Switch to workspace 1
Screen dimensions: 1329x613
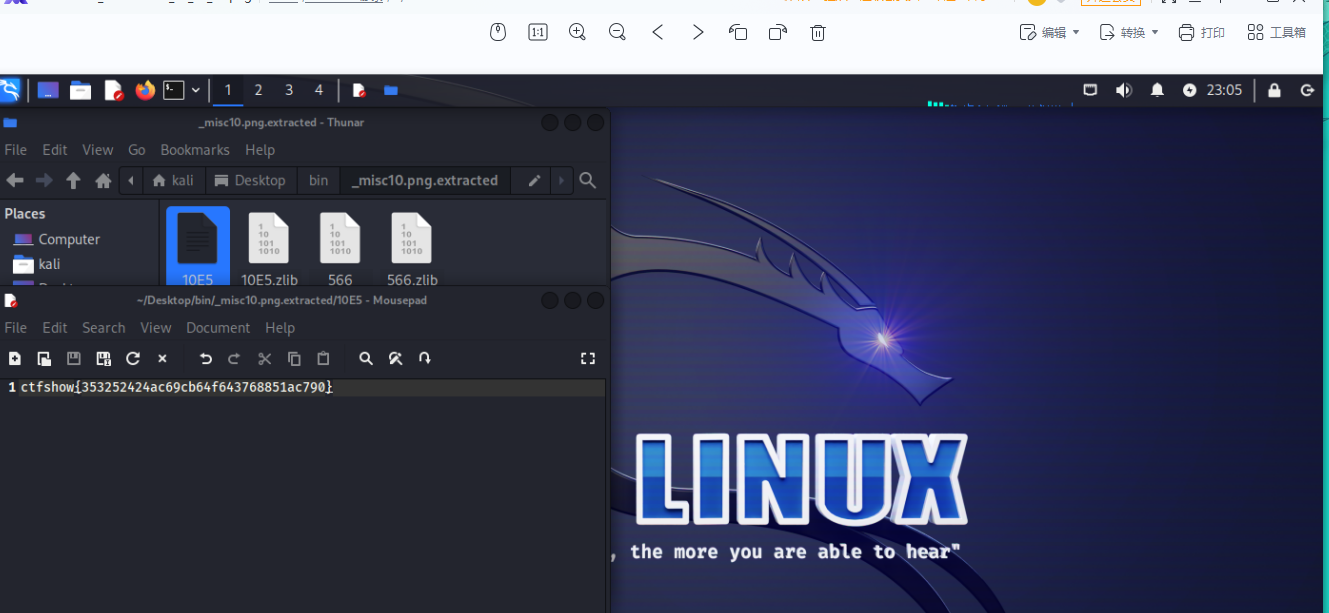coord(228,90)
